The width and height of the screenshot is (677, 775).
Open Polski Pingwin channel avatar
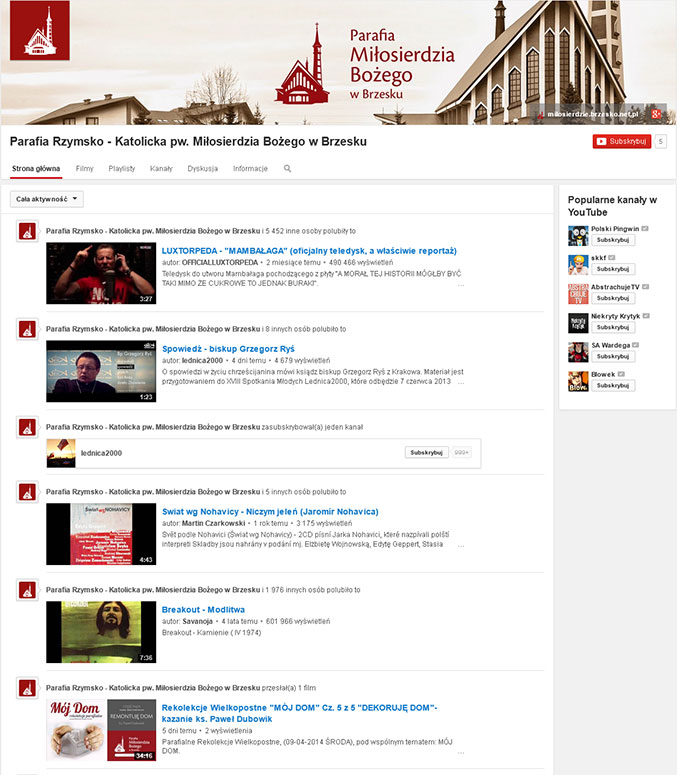click(578, 236)
